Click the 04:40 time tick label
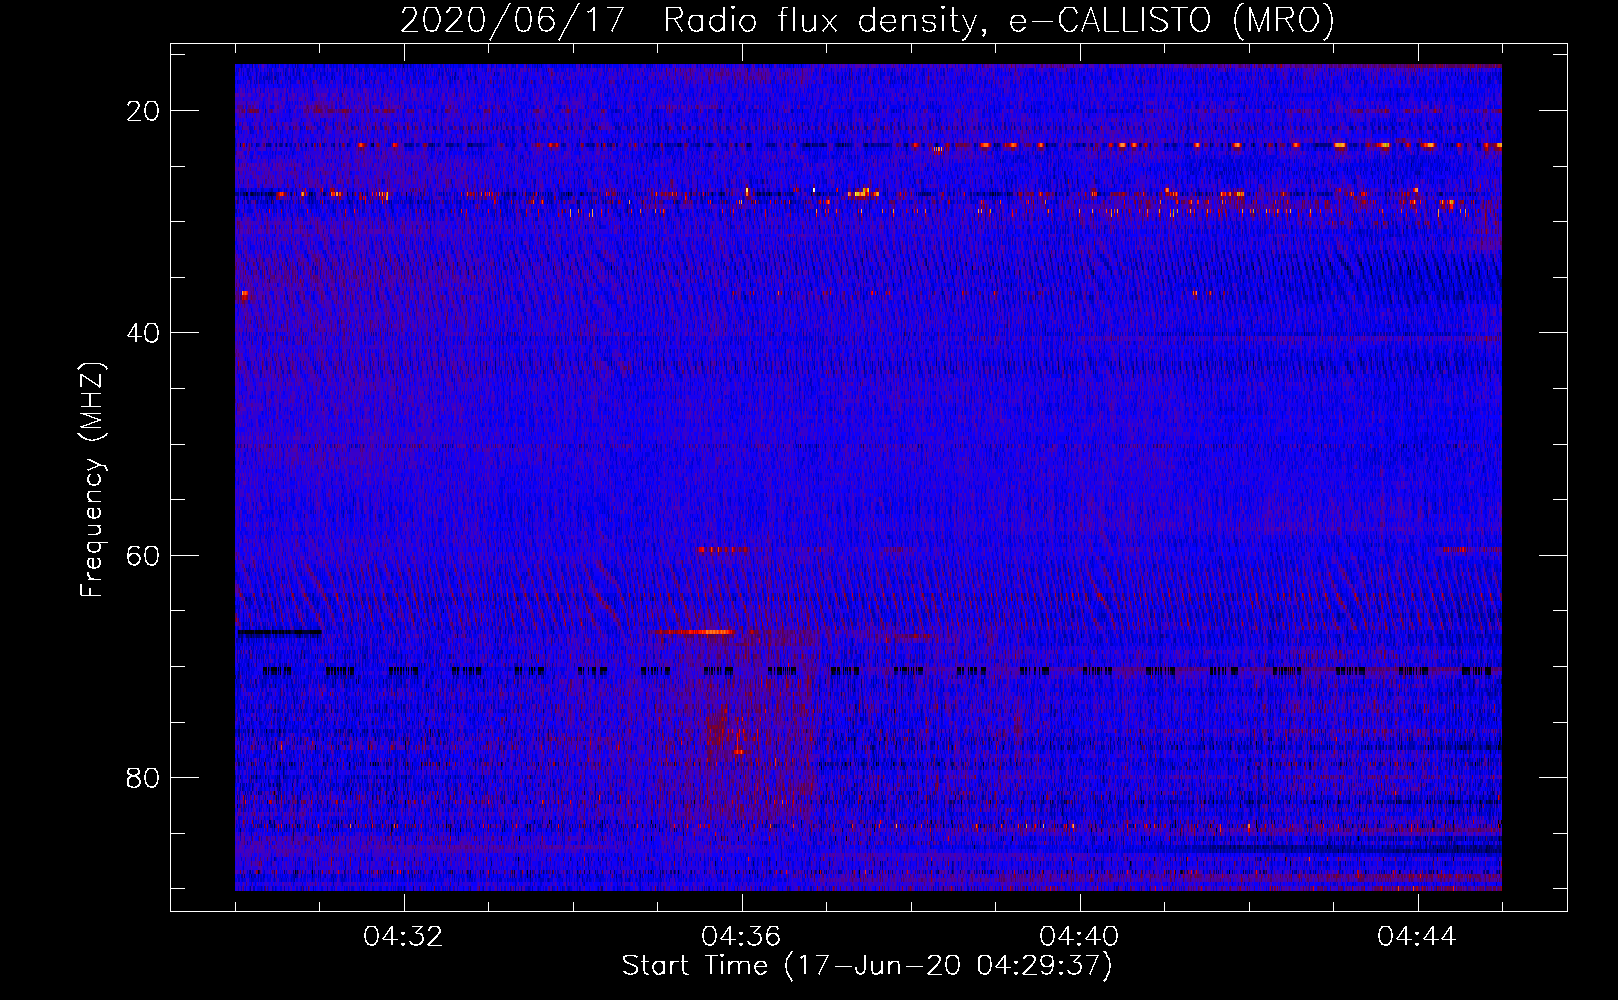This screenshot has height=1000, width=1618. [1080, 937]
